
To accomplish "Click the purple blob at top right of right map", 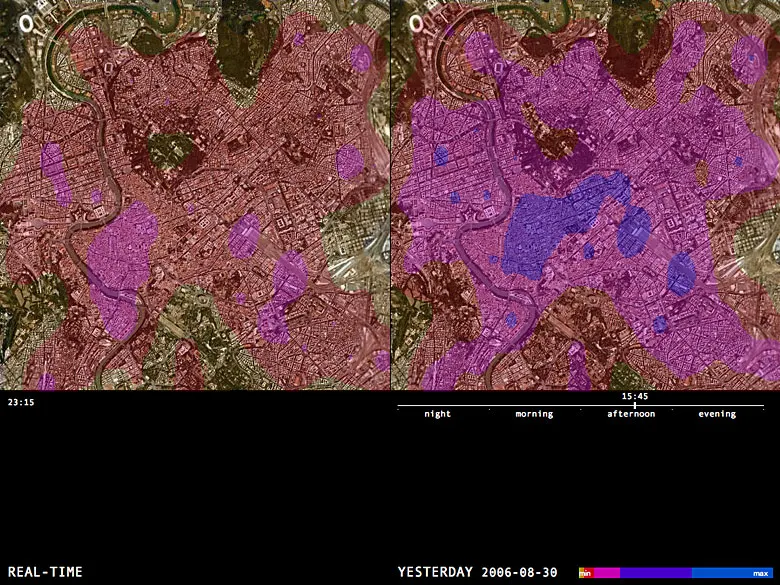I will (x=747, y=60).
